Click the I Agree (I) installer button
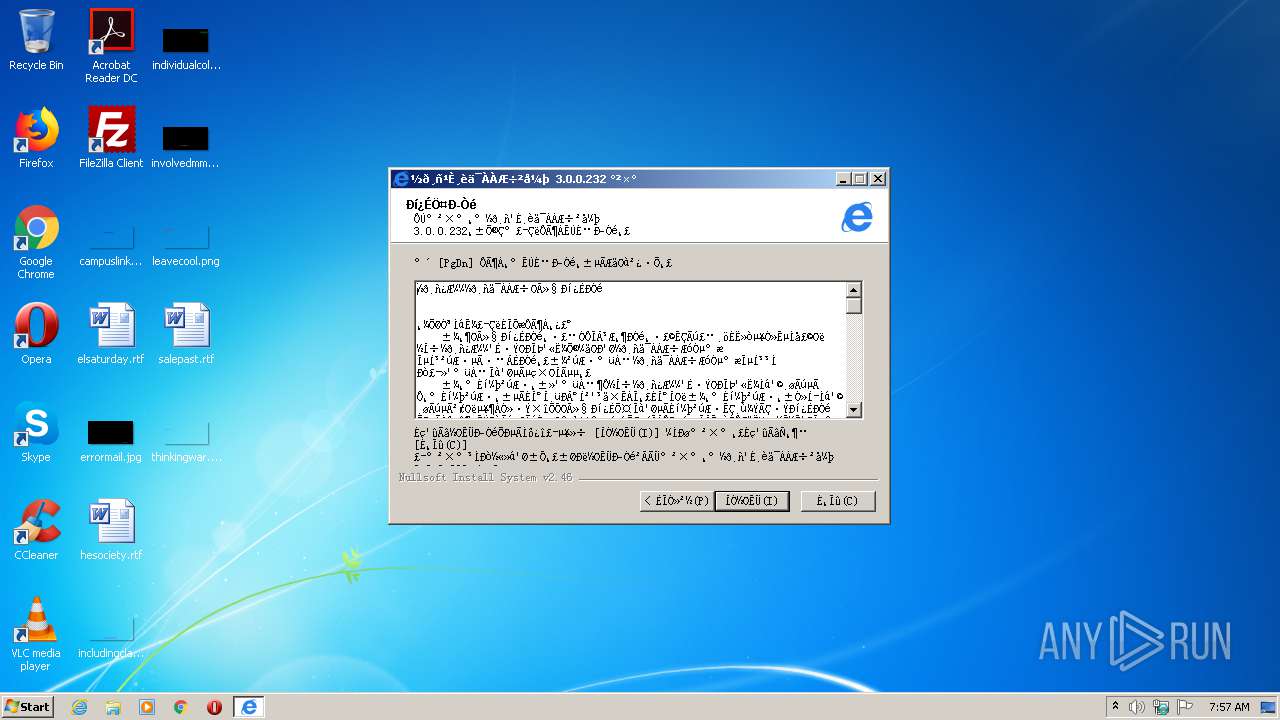The image size is (1280, 720). coord(752,501)
